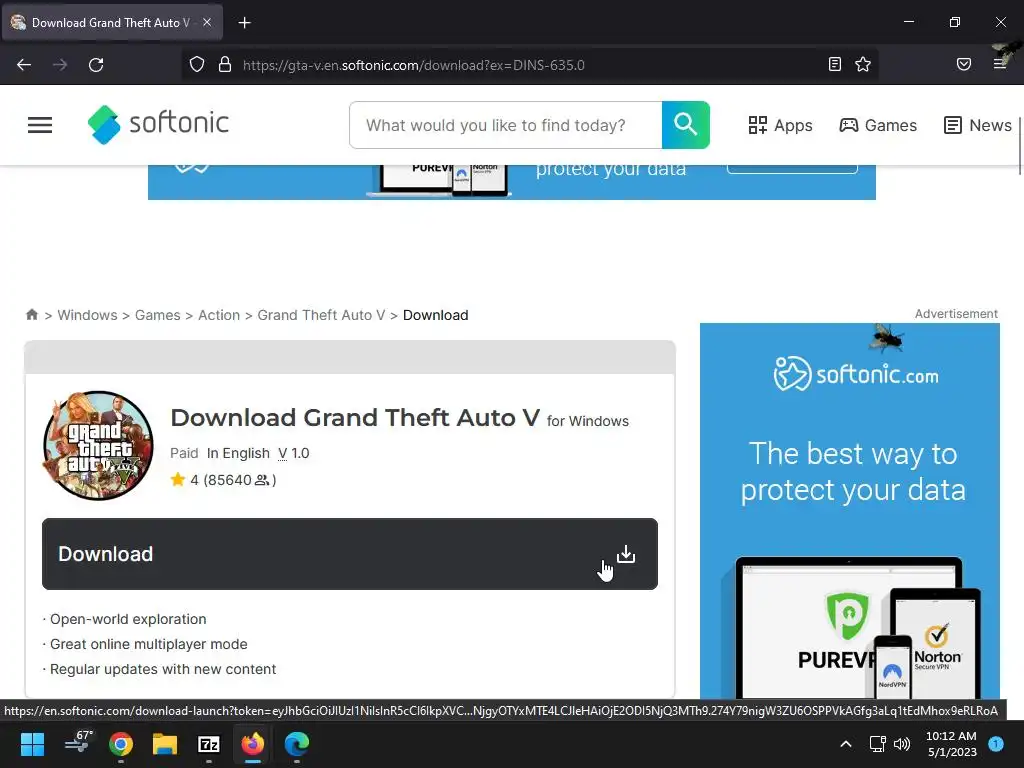Click 'Great online multiplayer mode' bullet text
The image size is (1024, 768).
pyautogui.click(x=149, y=644)
